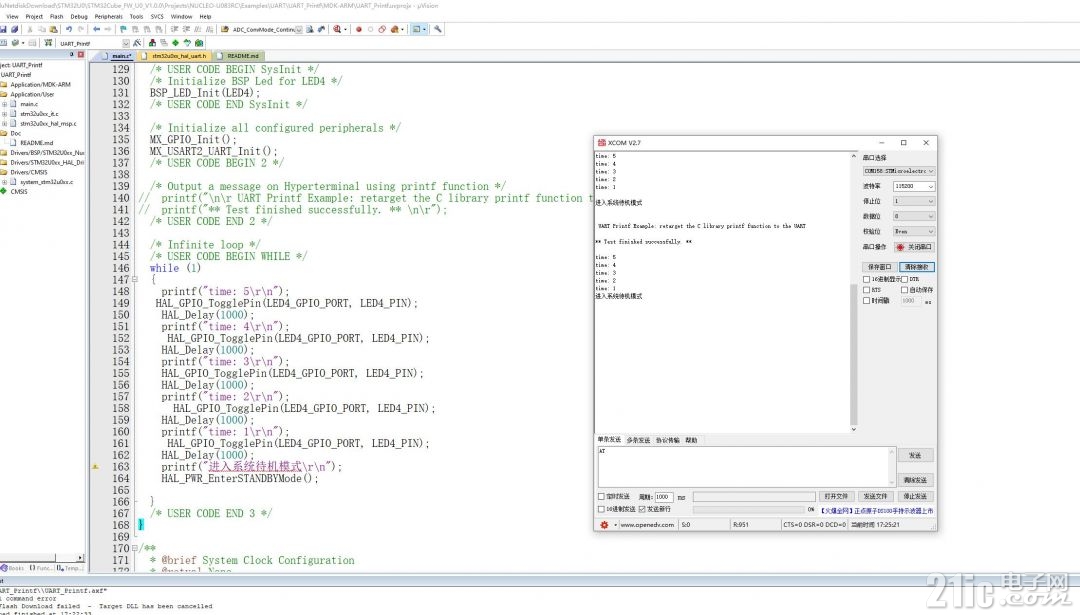Click the XCOM settings gear icon
The height and width of the screenshot is (615, 1080).
pyautogui.click(x=604, y=525)
